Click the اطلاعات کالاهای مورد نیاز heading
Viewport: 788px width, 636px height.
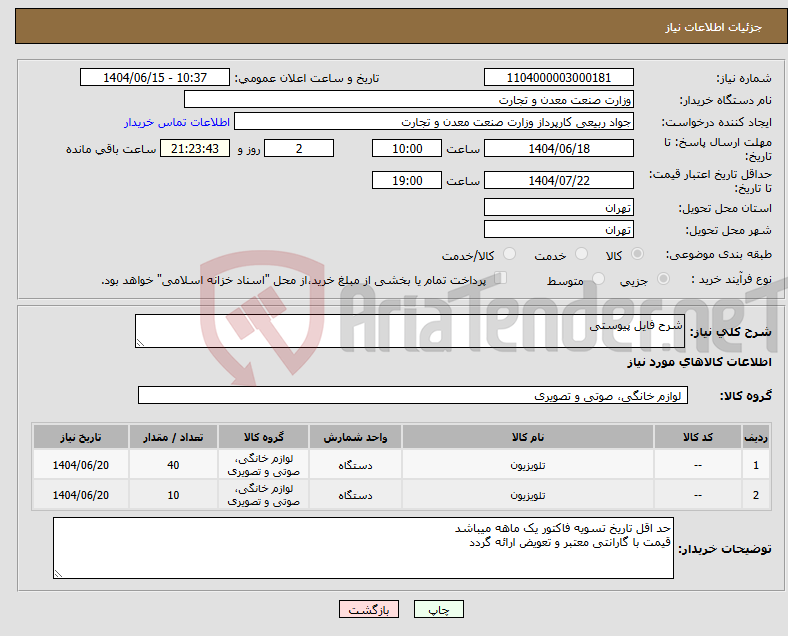(699, 362)
